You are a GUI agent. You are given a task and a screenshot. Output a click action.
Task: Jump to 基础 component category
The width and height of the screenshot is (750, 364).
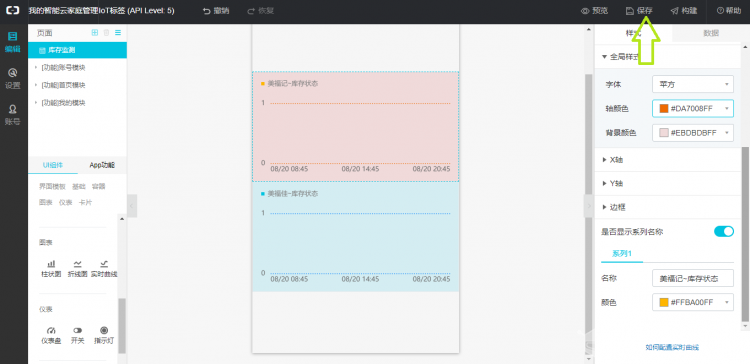79,186
